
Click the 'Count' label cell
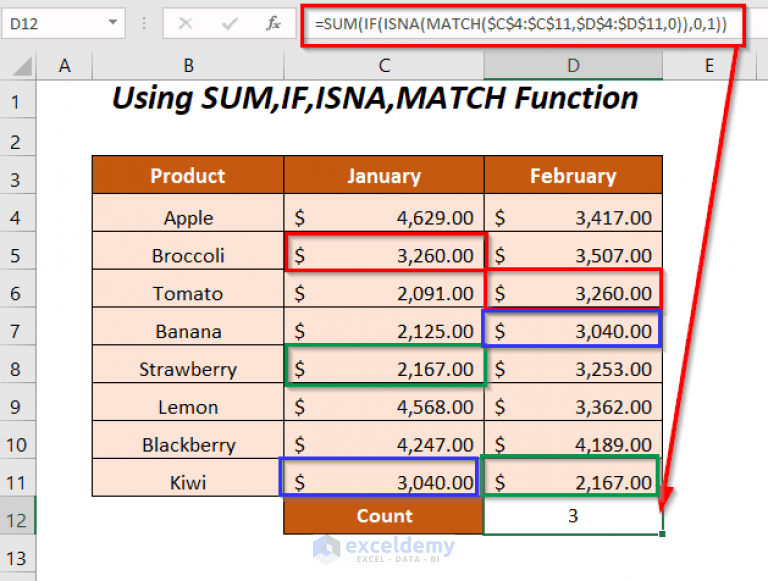coord(384,515)
